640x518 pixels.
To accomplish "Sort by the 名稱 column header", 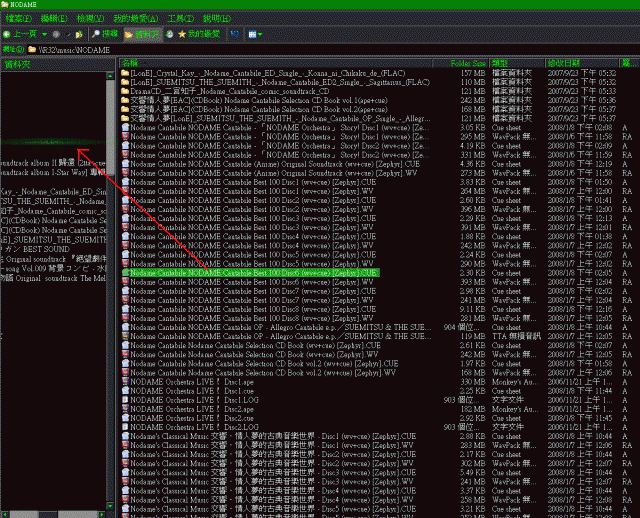I will 276,63.
